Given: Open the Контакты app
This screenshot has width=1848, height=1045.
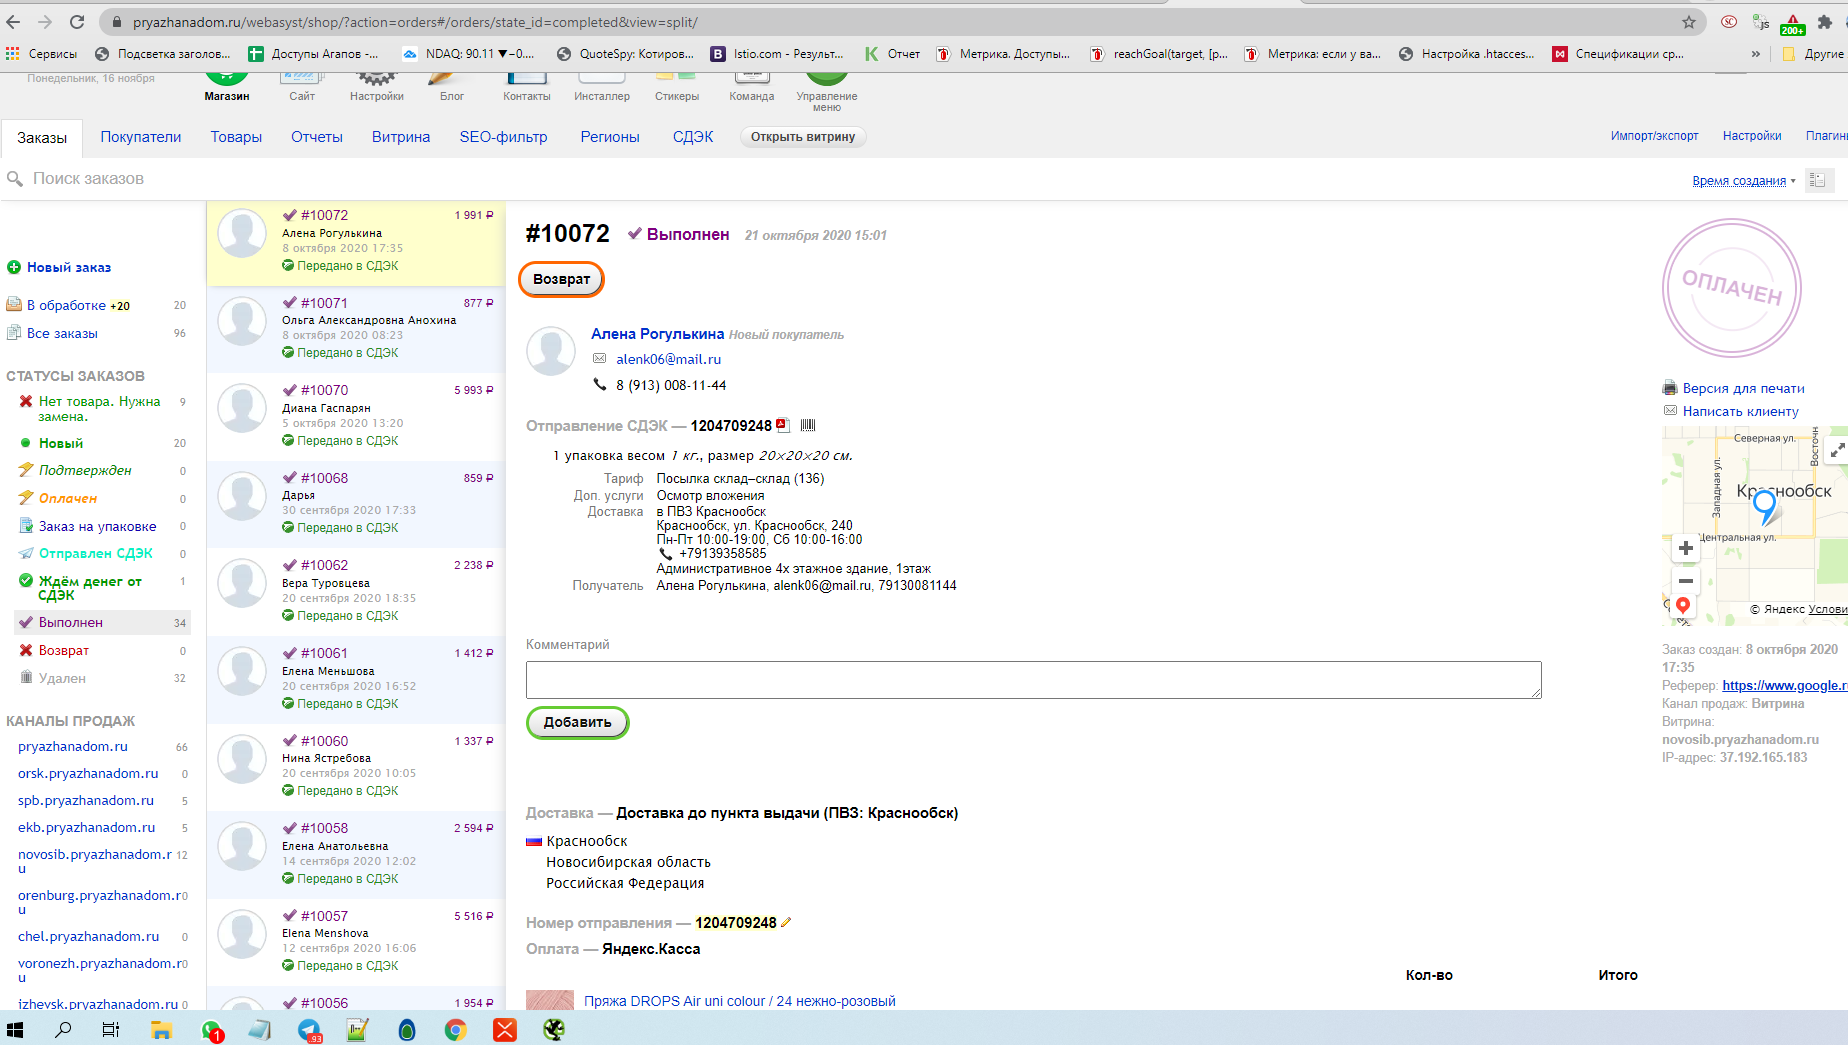Looking at the screenshot, I should click(x=527, y=87).
